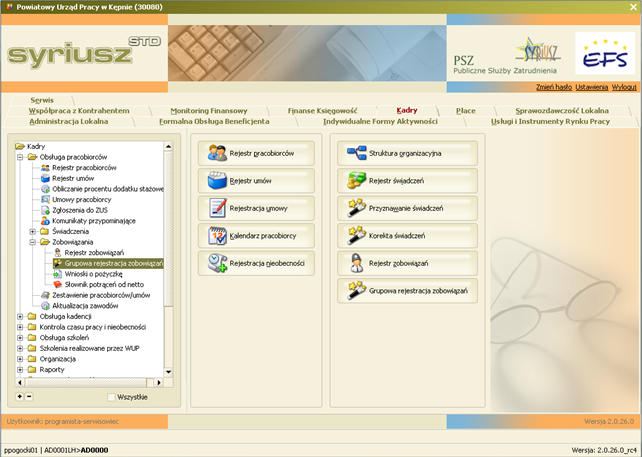This screenshot has height=457, width=642.
Task: Open the Finanse Księgowość tab
Action: point(322,111)
